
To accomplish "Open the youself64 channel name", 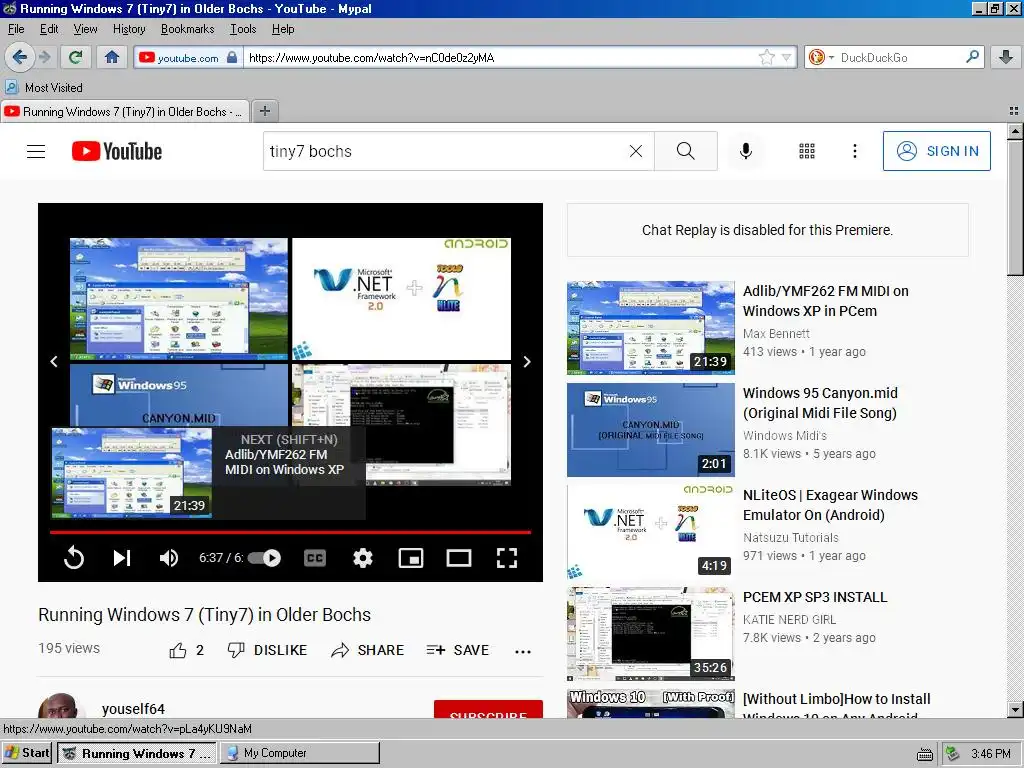I will point(133,709).
